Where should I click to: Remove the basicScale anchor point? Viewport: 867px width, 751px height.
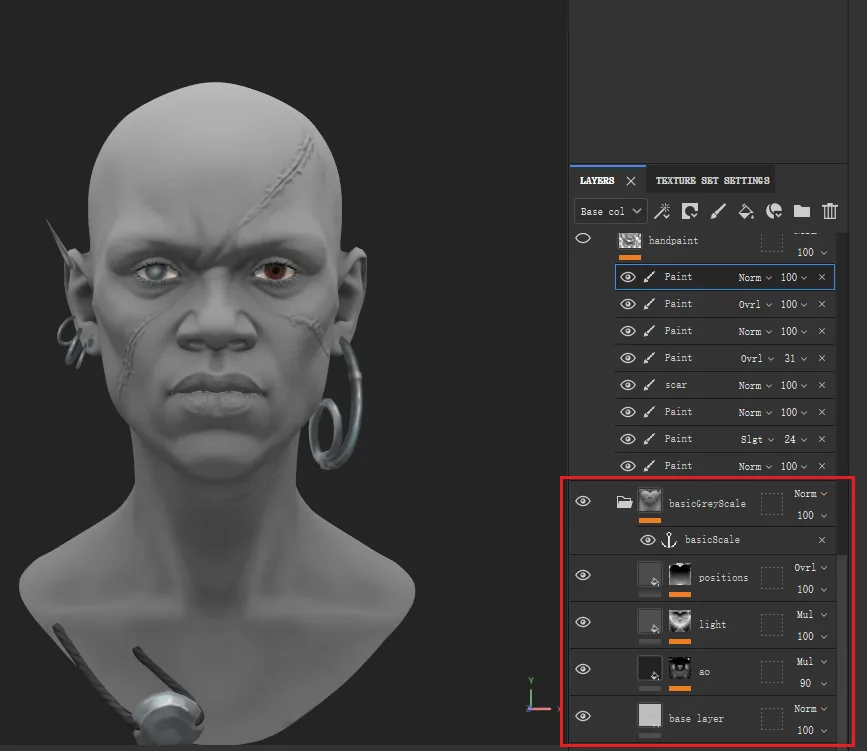tap(822, 540)
